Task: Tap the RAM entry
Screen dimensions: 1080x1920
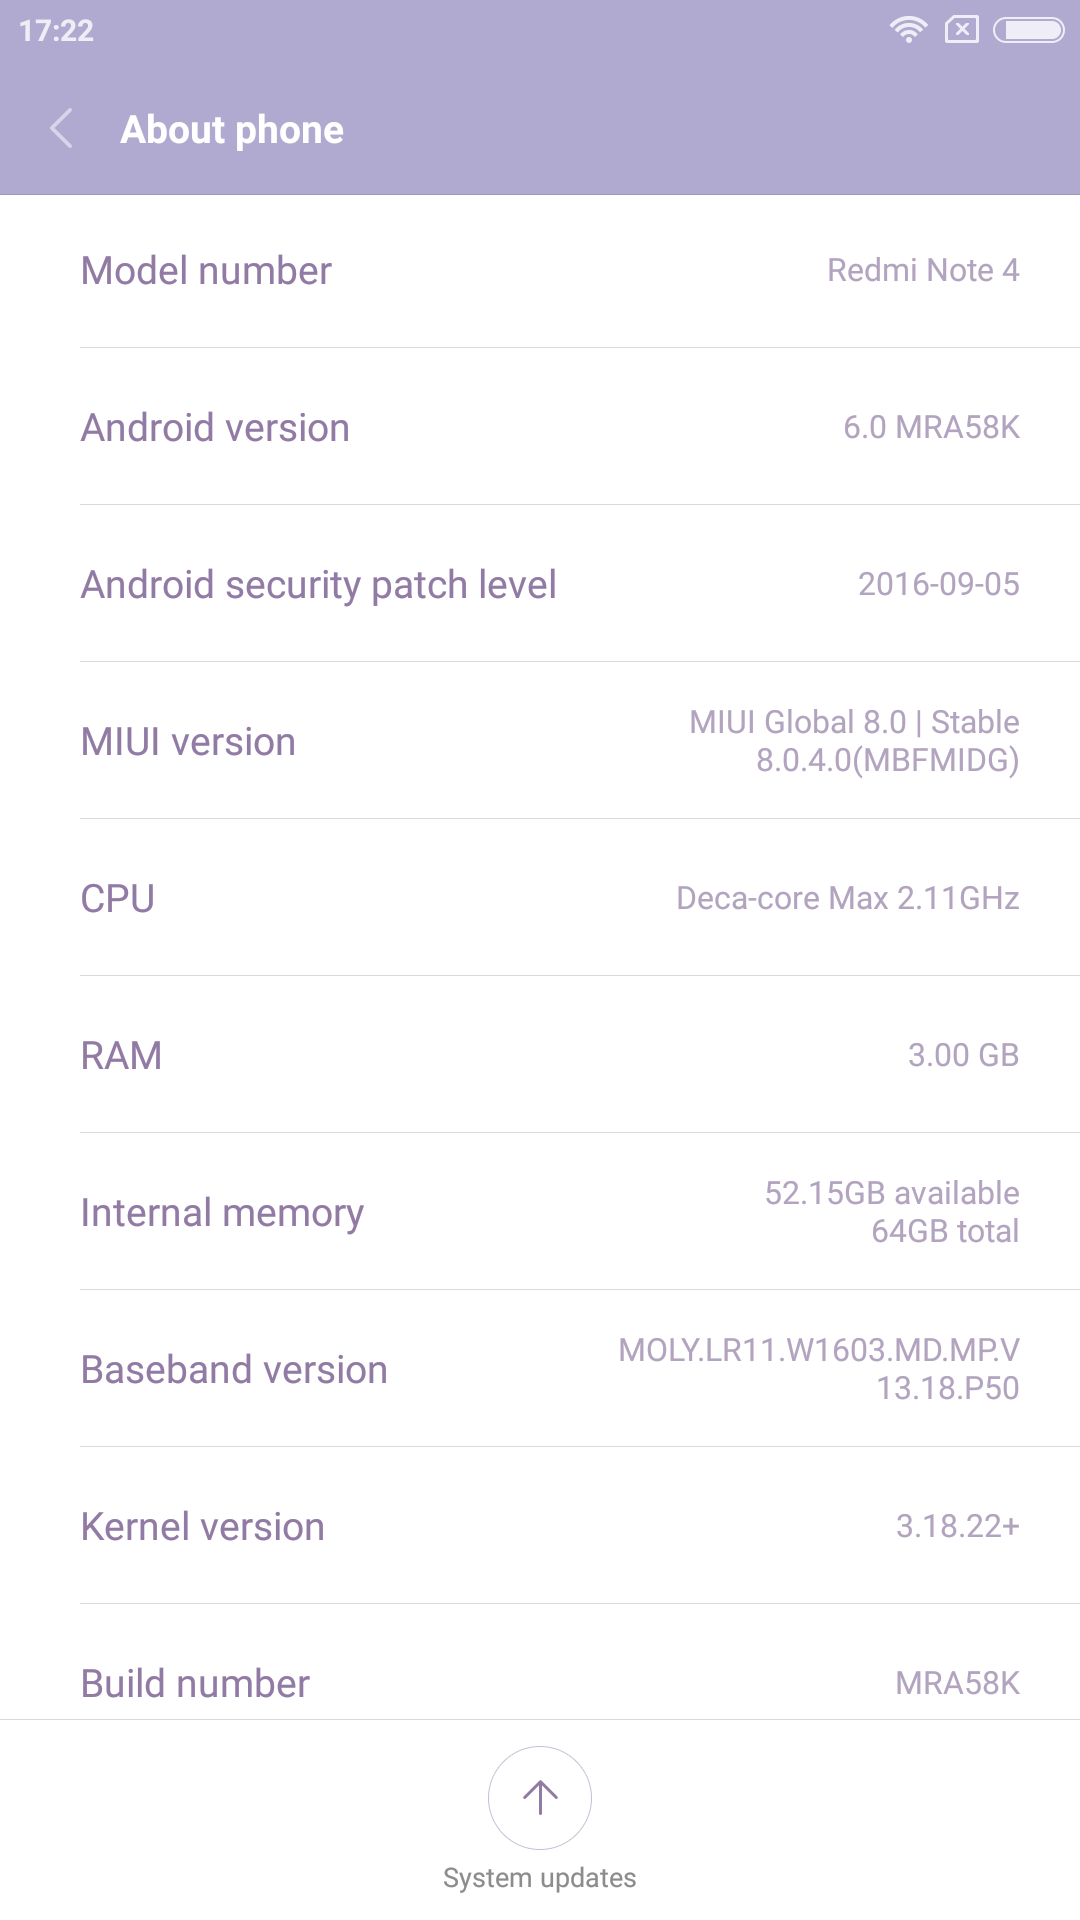Action: 540,1056
